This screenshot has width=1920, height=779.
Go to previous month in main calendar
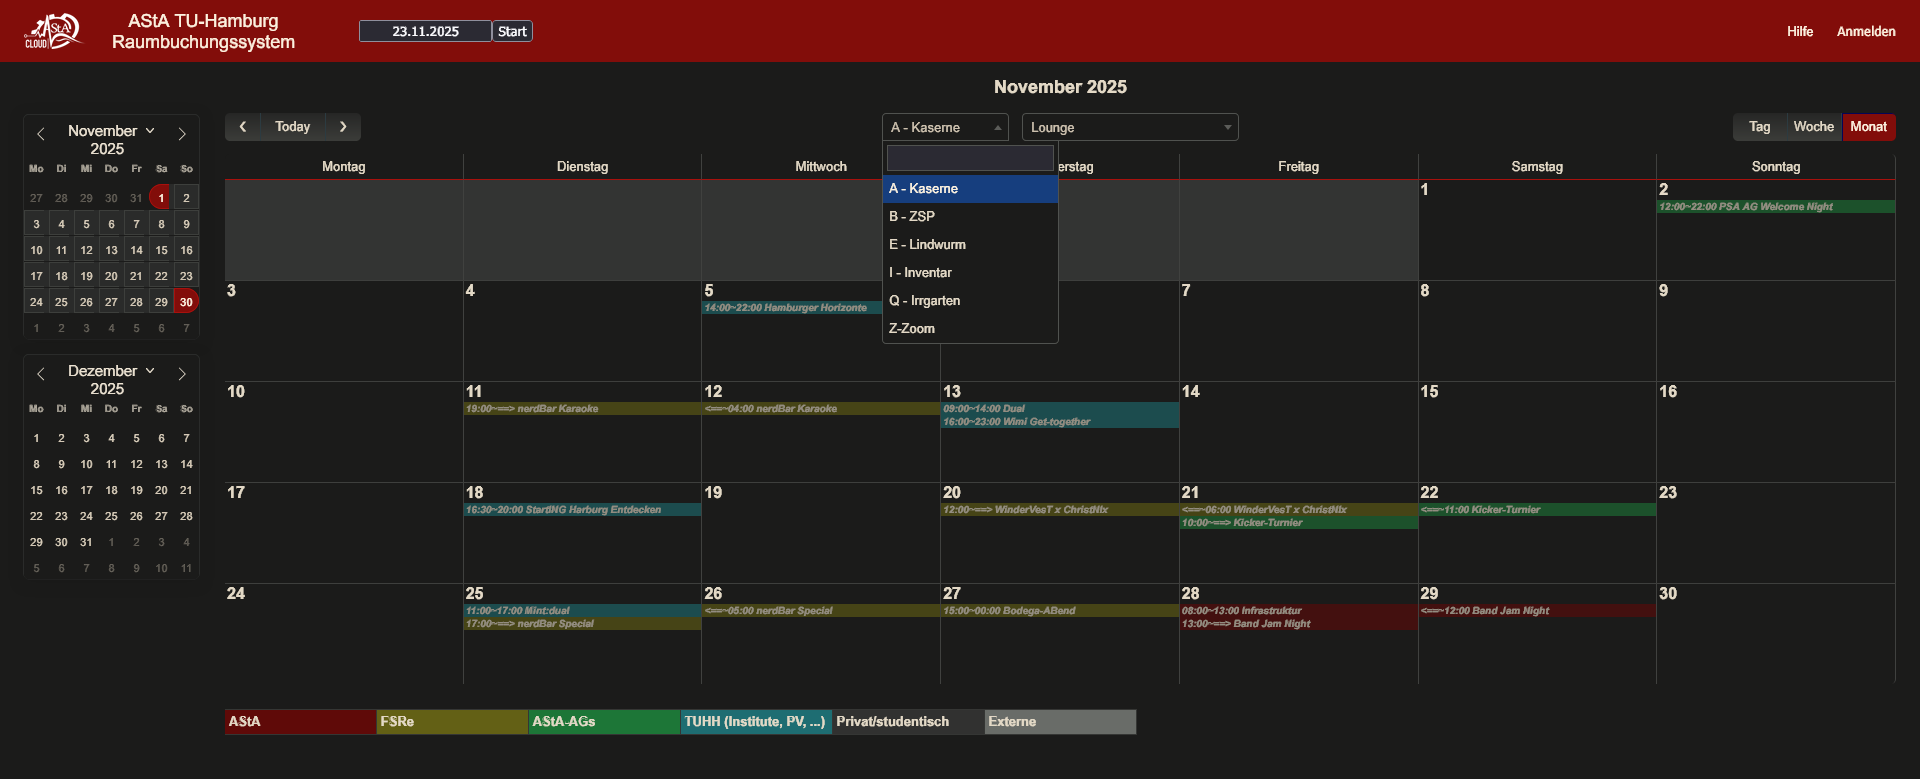click(243, 127)
